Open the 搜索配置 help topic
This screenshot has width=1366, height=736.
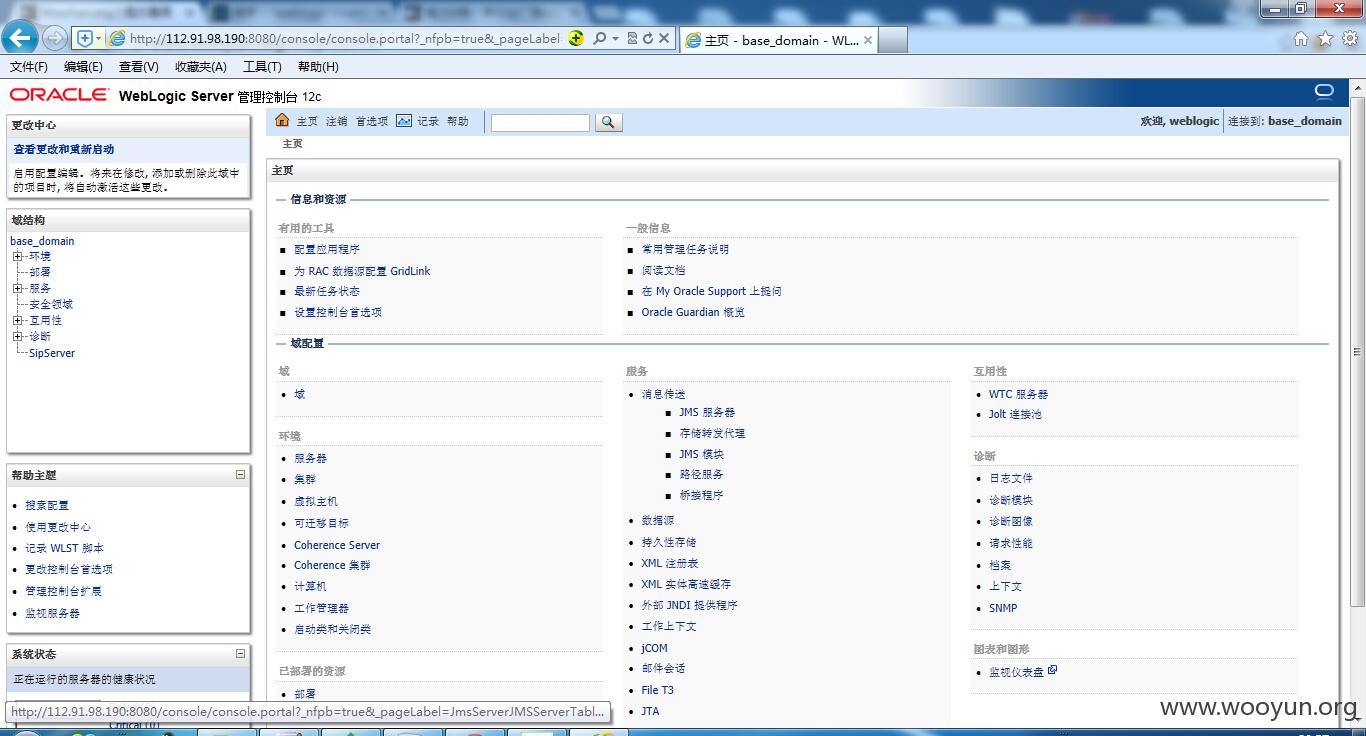pyautogui.click(x=47, y=506)
